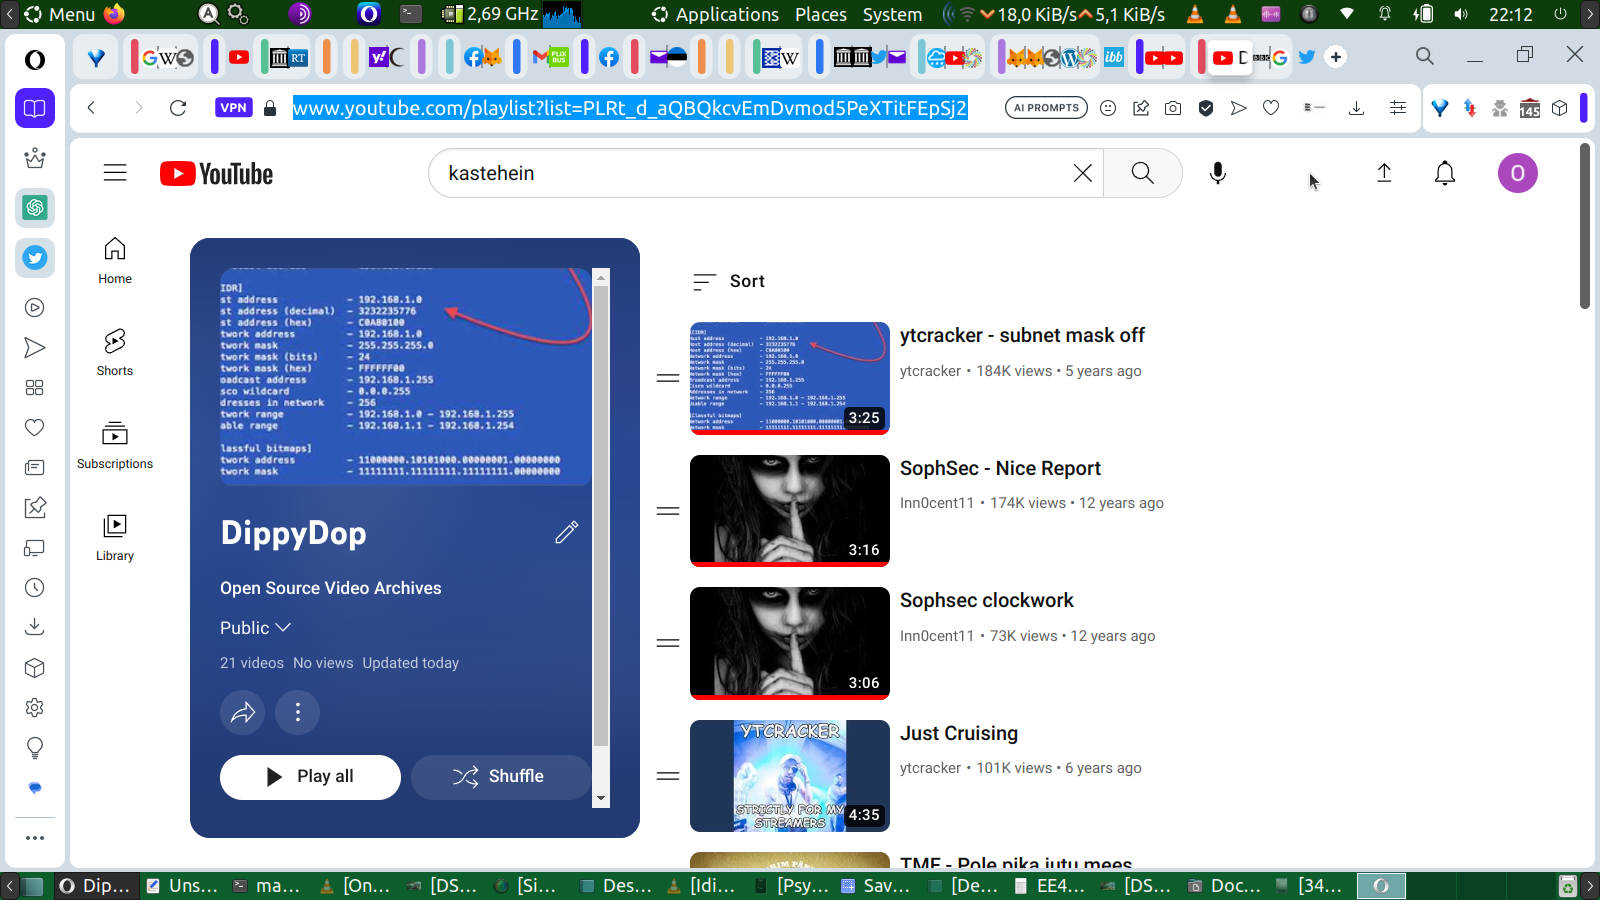Open ChatGPT in the Opera sidebar
The width and height of the screenshot is (1600, 900).
coord(35,208)
